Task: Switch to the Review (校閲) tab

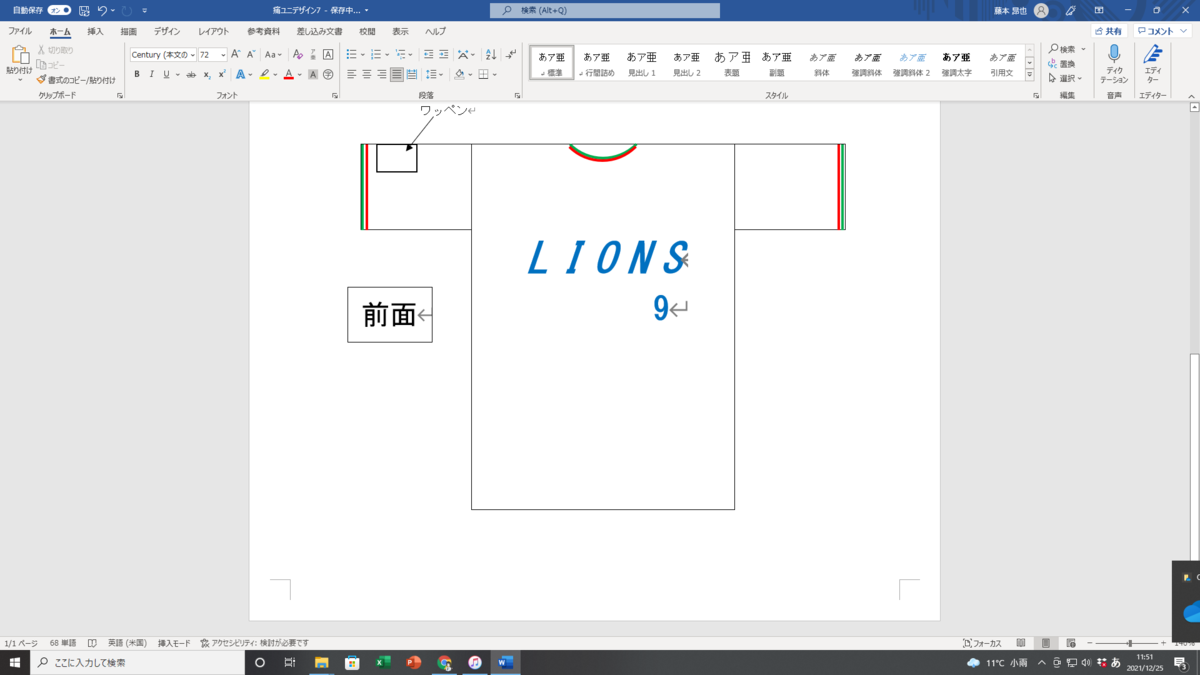Action: 367,31
